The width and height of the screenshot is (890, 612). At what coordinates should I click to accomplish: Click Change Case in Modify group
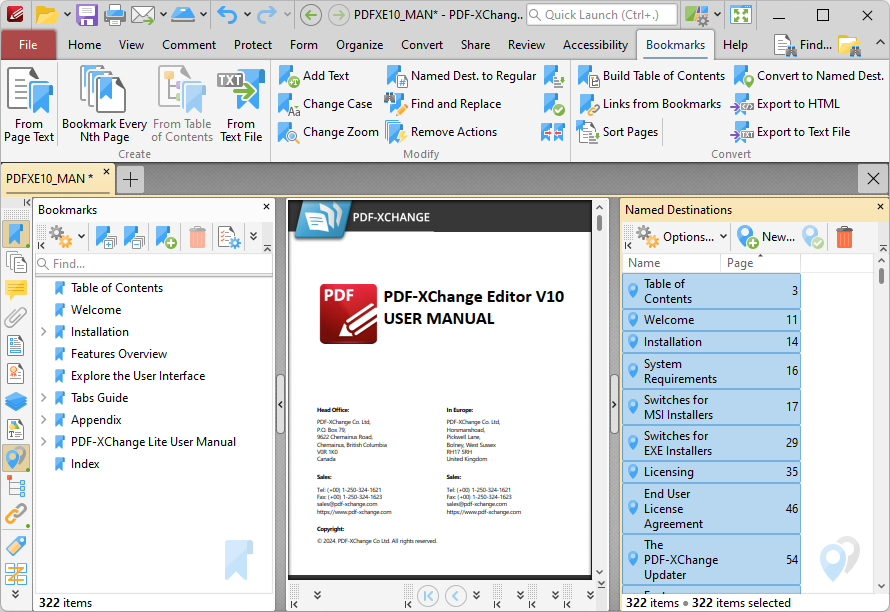pyautogui.click(x=325, y=104)
